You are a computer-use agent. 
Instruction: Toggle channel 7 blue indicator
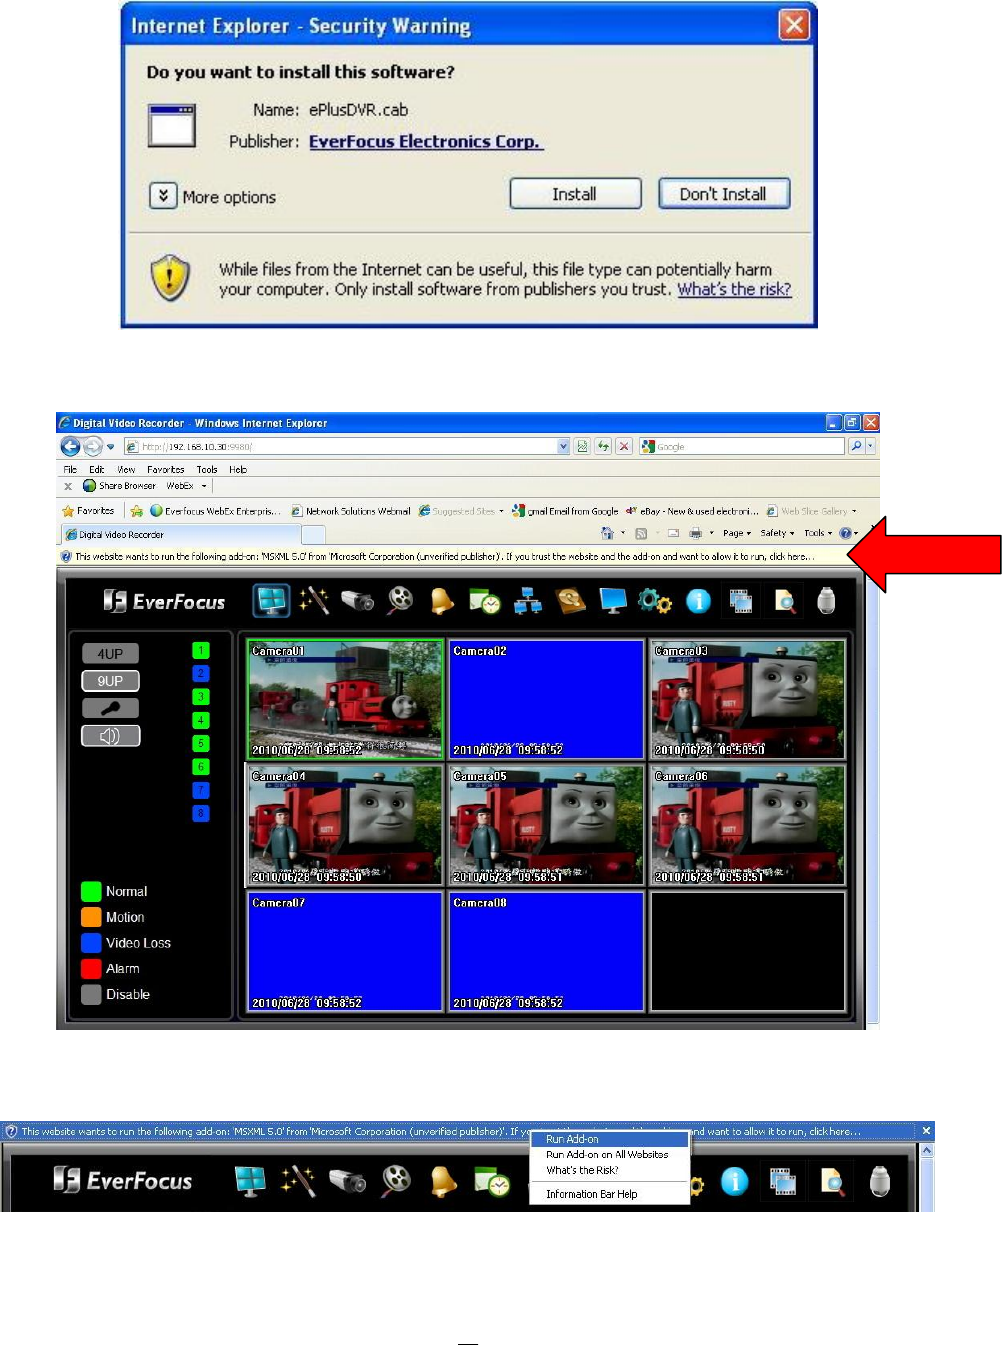pyautogui.click(x=201, y=790)
